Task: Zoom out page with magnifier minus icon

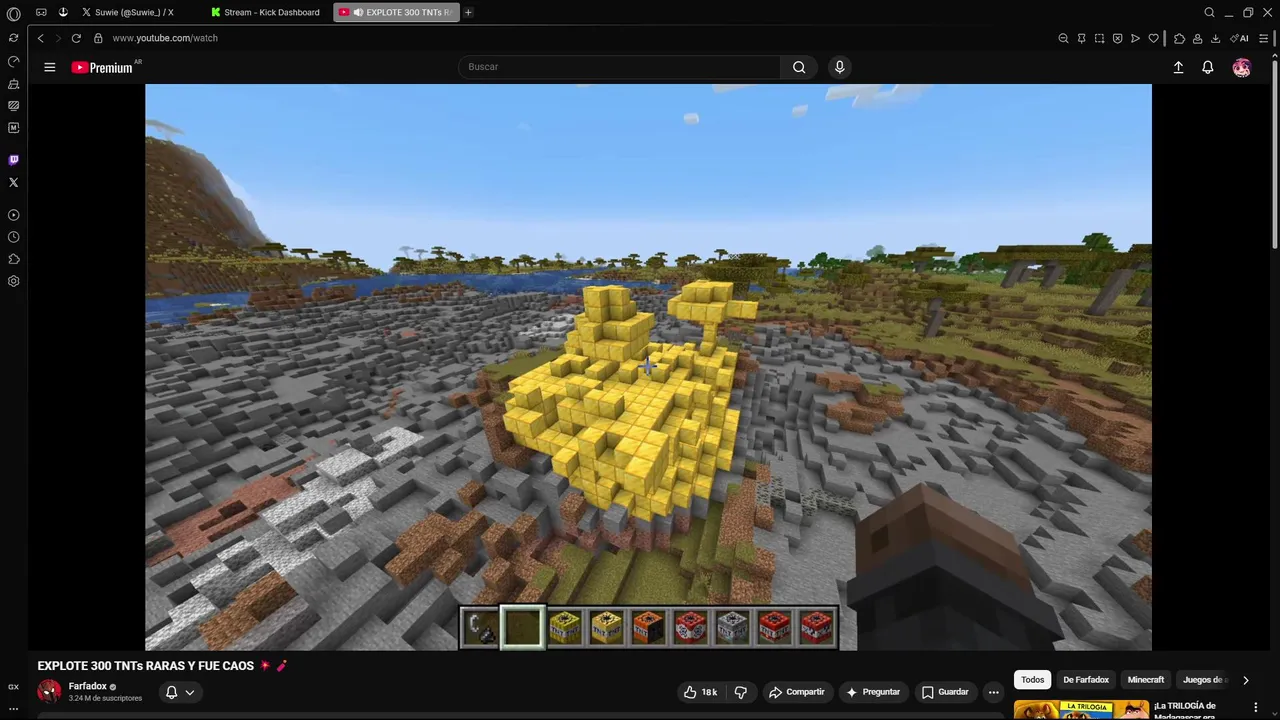Action: tap(1063, 38)
